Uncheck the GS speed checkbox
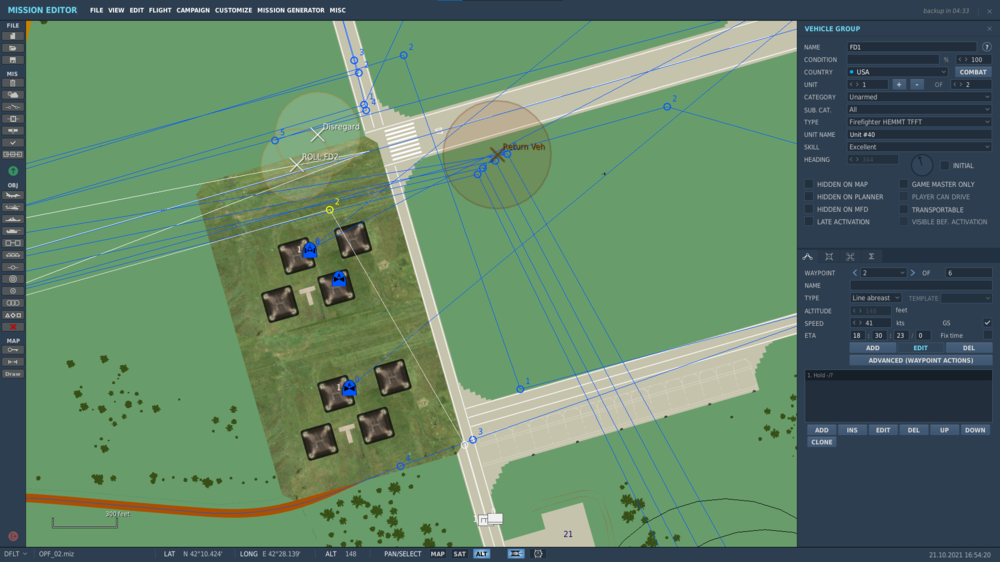Screen dimensions: 1000x562 987,323
